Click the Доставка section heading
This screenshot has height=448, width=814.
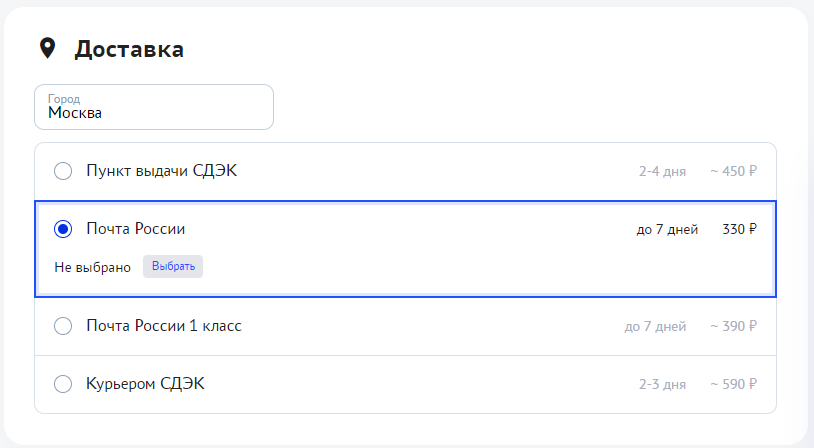point(129,49)
